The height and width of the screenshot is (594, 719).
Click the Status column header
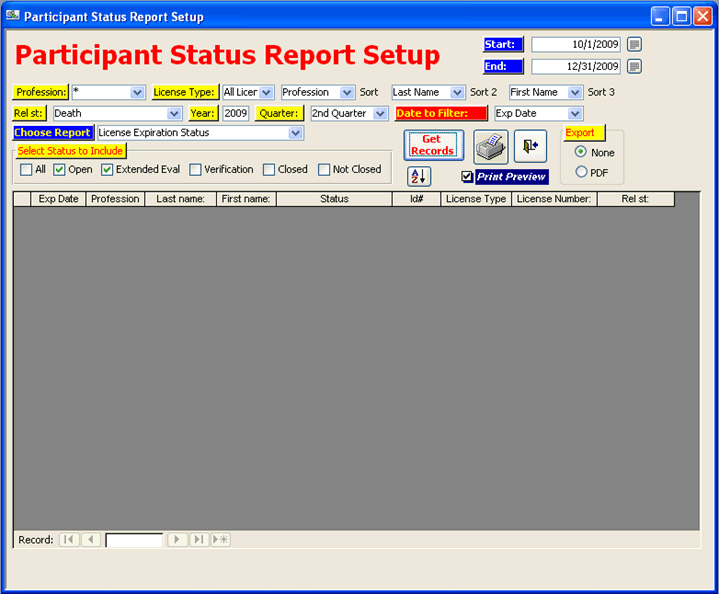point(334,199)
